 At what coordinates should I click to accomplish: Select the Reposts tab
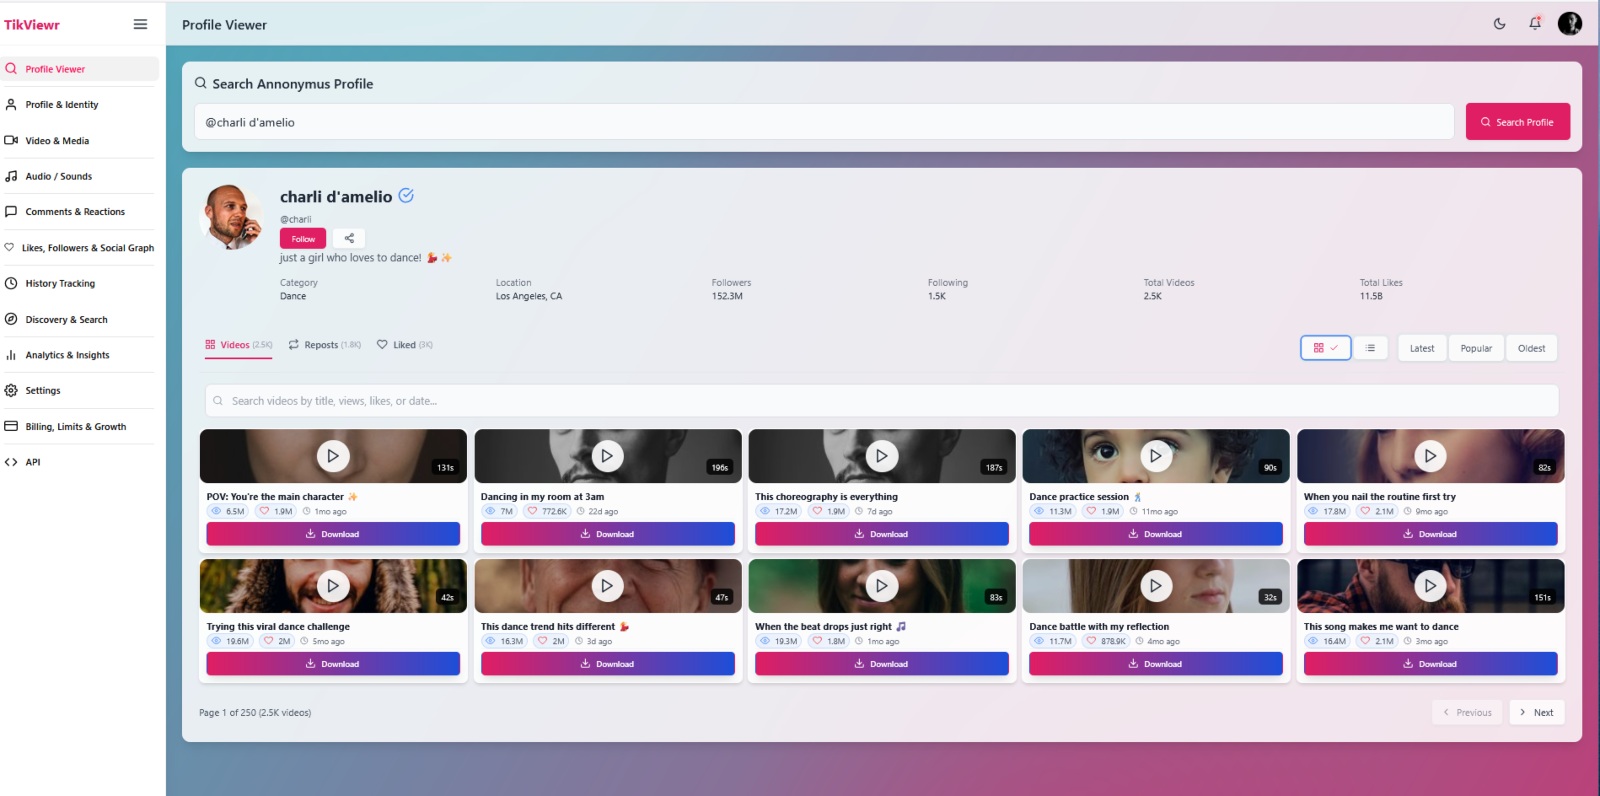tap(324, 345)
